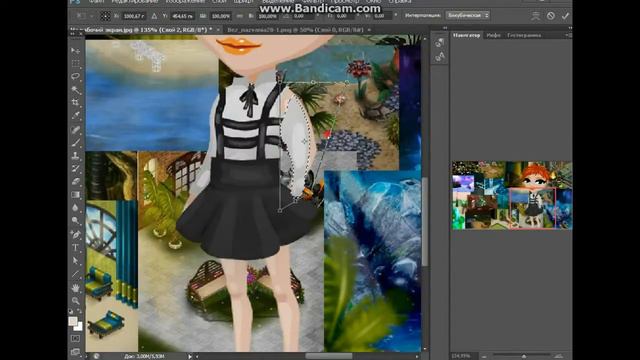This screenshot has width=640, height=360.
Task: Select the Brush tool
Action: click(x=76, y=143)
